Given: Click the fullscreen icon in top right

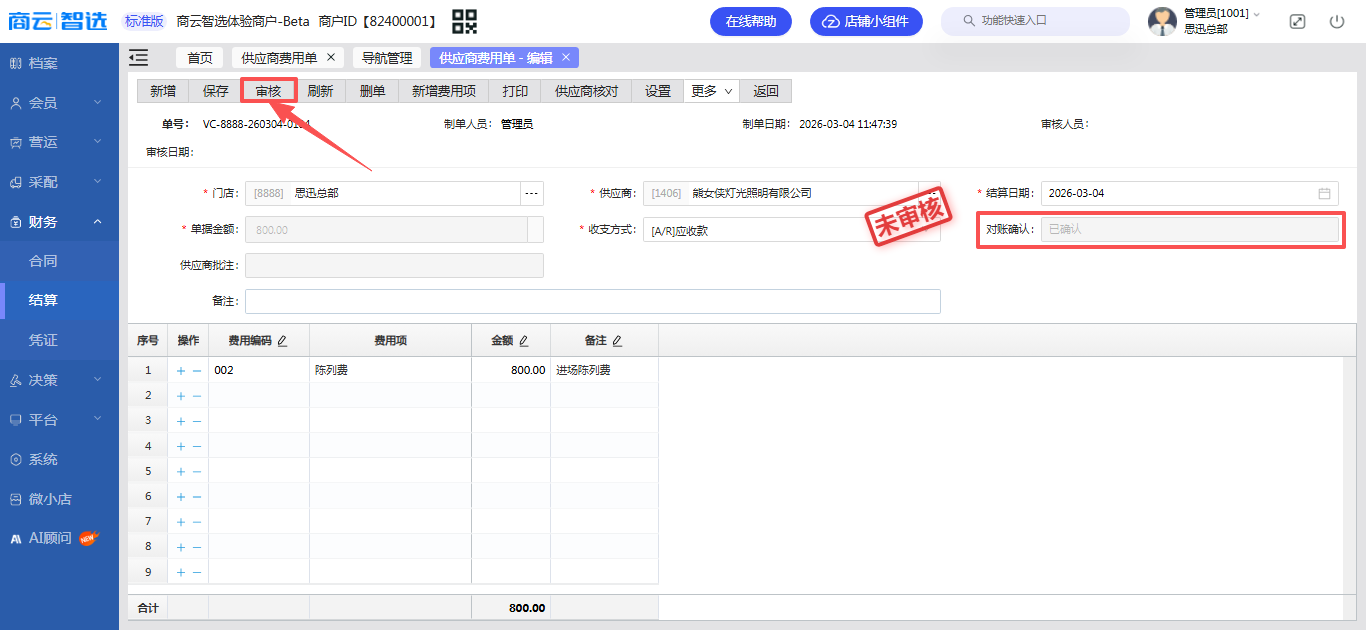Looking at the screenshot, I should click(1297, 21).
